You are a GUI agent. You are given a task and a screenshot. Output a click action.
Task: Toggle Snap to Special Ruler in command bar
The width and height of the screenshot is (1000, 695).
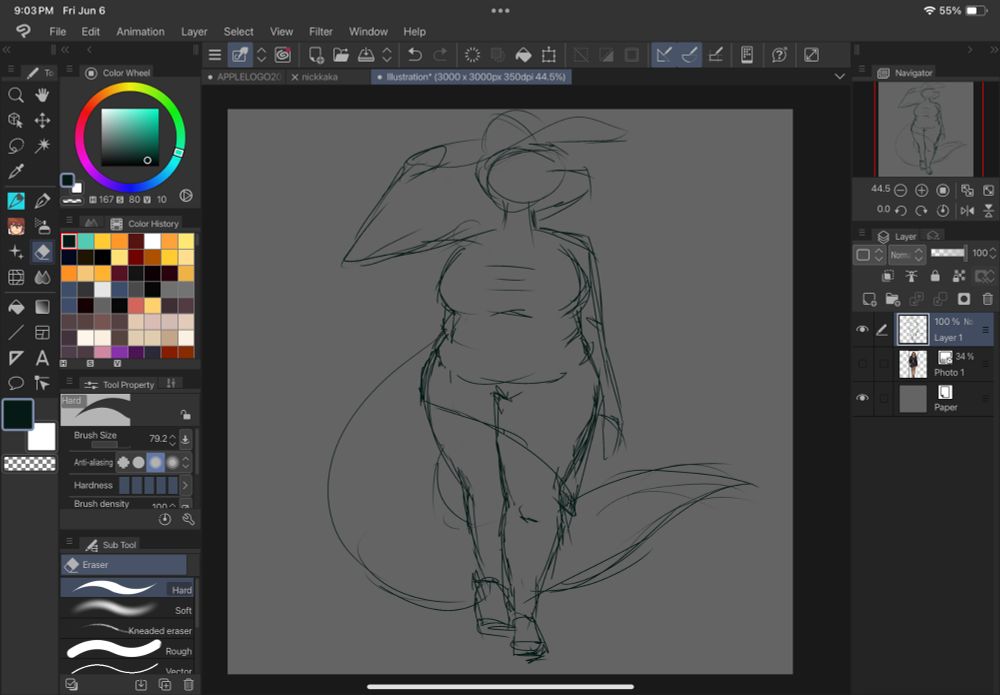[x=689, y=55]
